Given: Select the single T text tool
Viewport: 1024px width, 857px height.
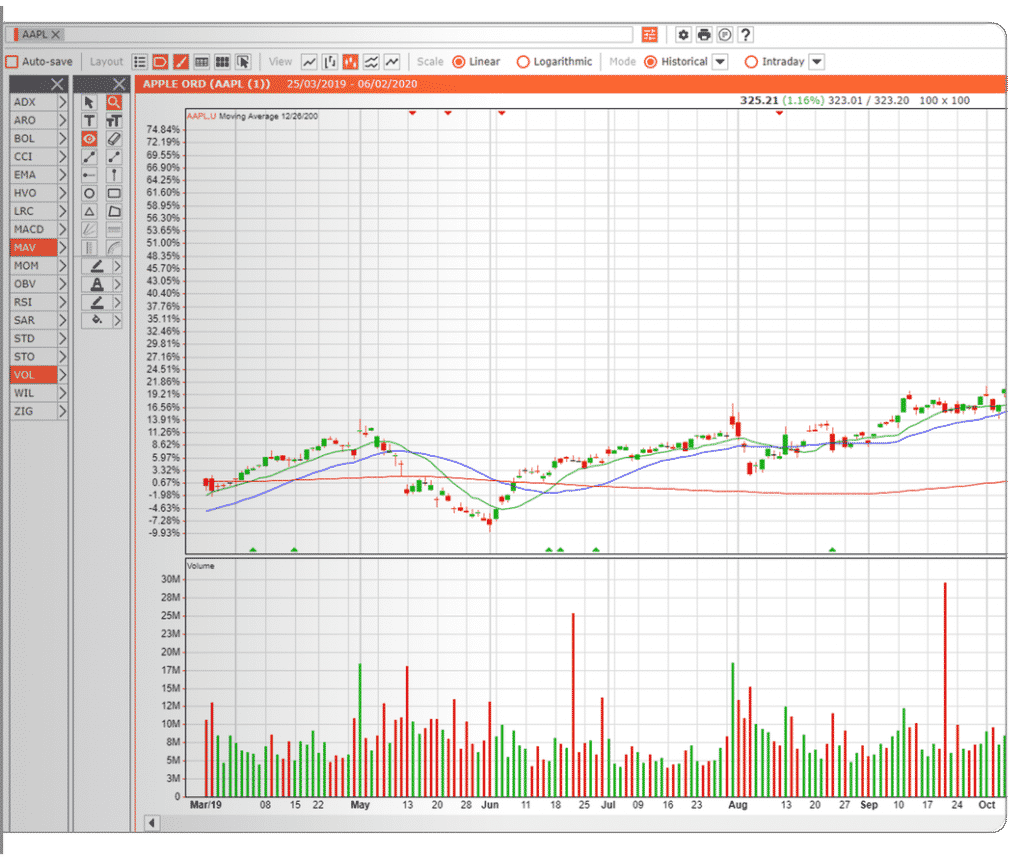Looking at the screenshot, I should coord(89,121).
